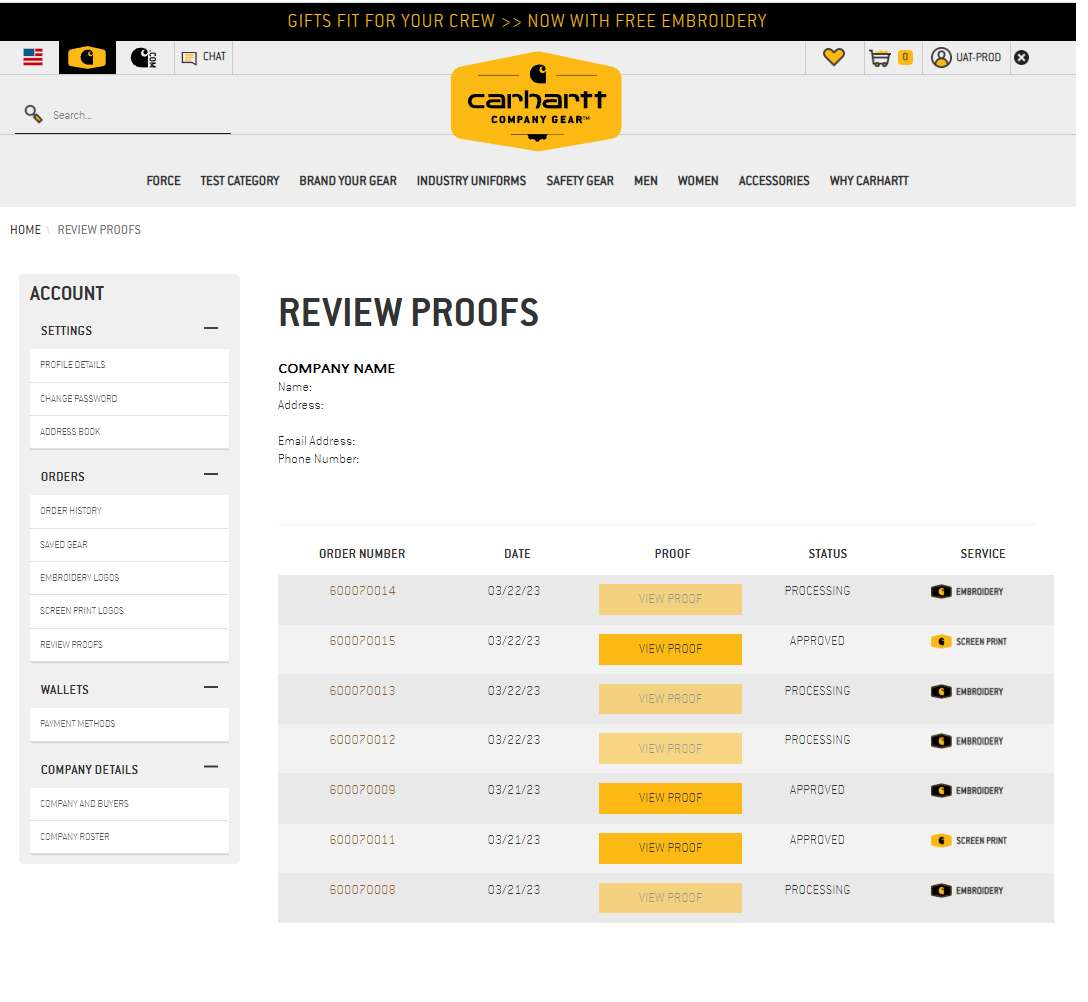
Task: Click the top free embroidery promo banner
Action: (x=527, y=21)
